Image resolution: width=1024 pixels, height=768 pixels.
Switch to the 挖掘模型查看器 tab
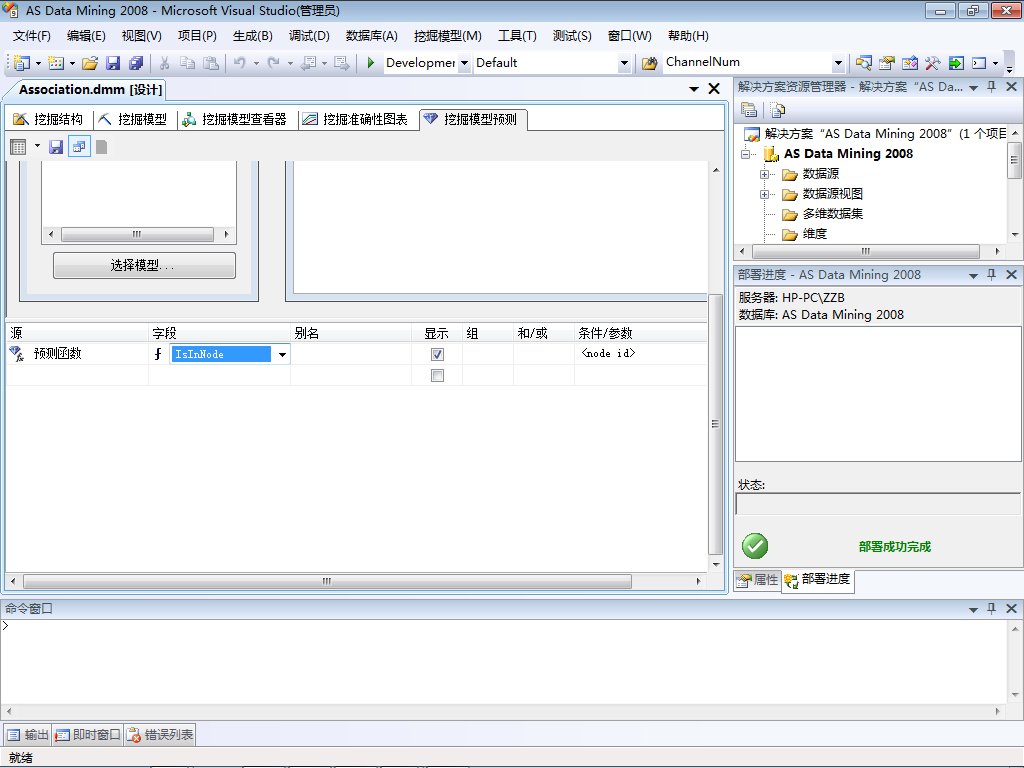[234, 119]
